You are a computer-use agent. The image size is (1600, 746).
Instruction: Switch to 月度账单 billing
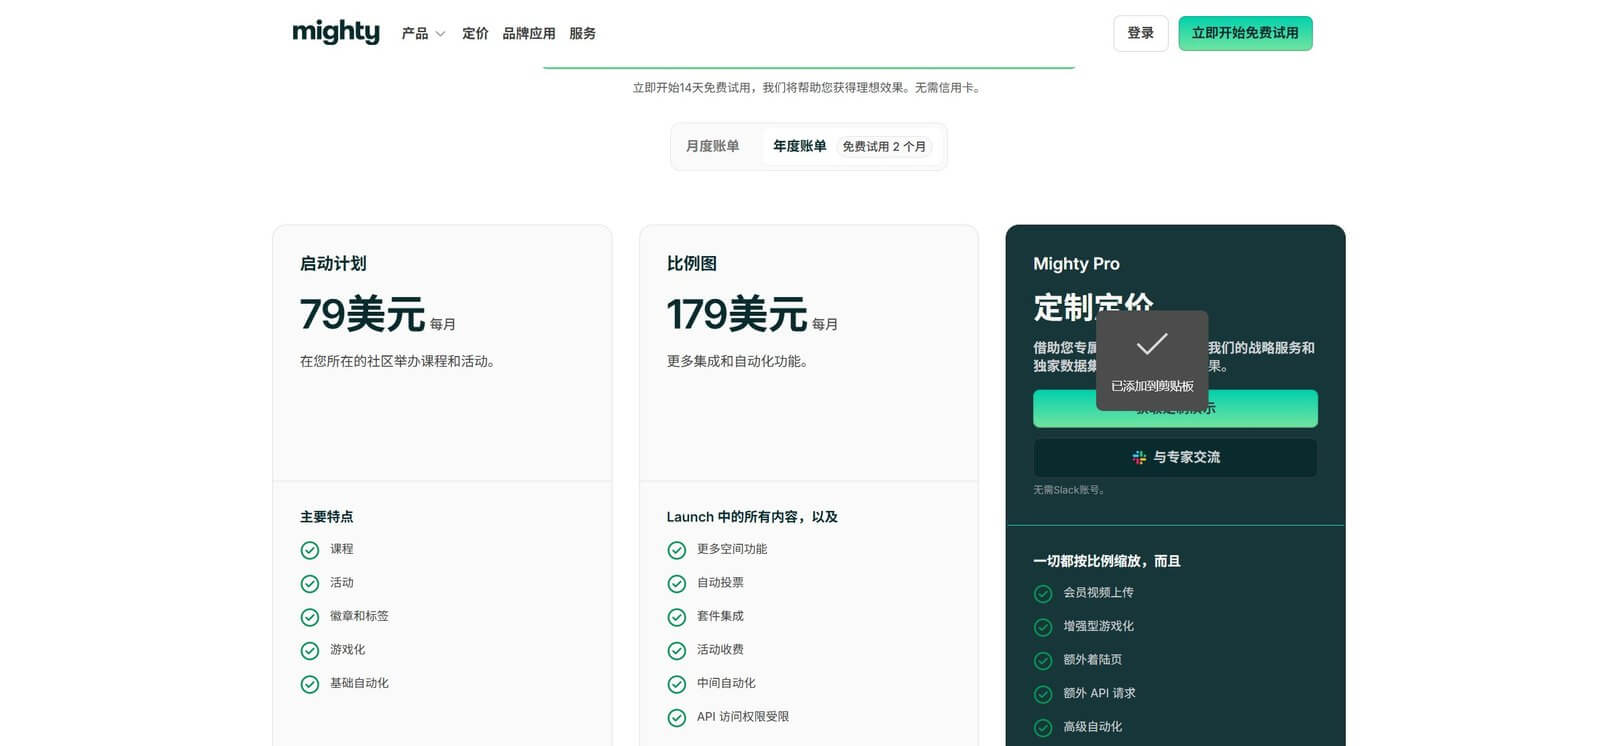(x=713, y=146)
